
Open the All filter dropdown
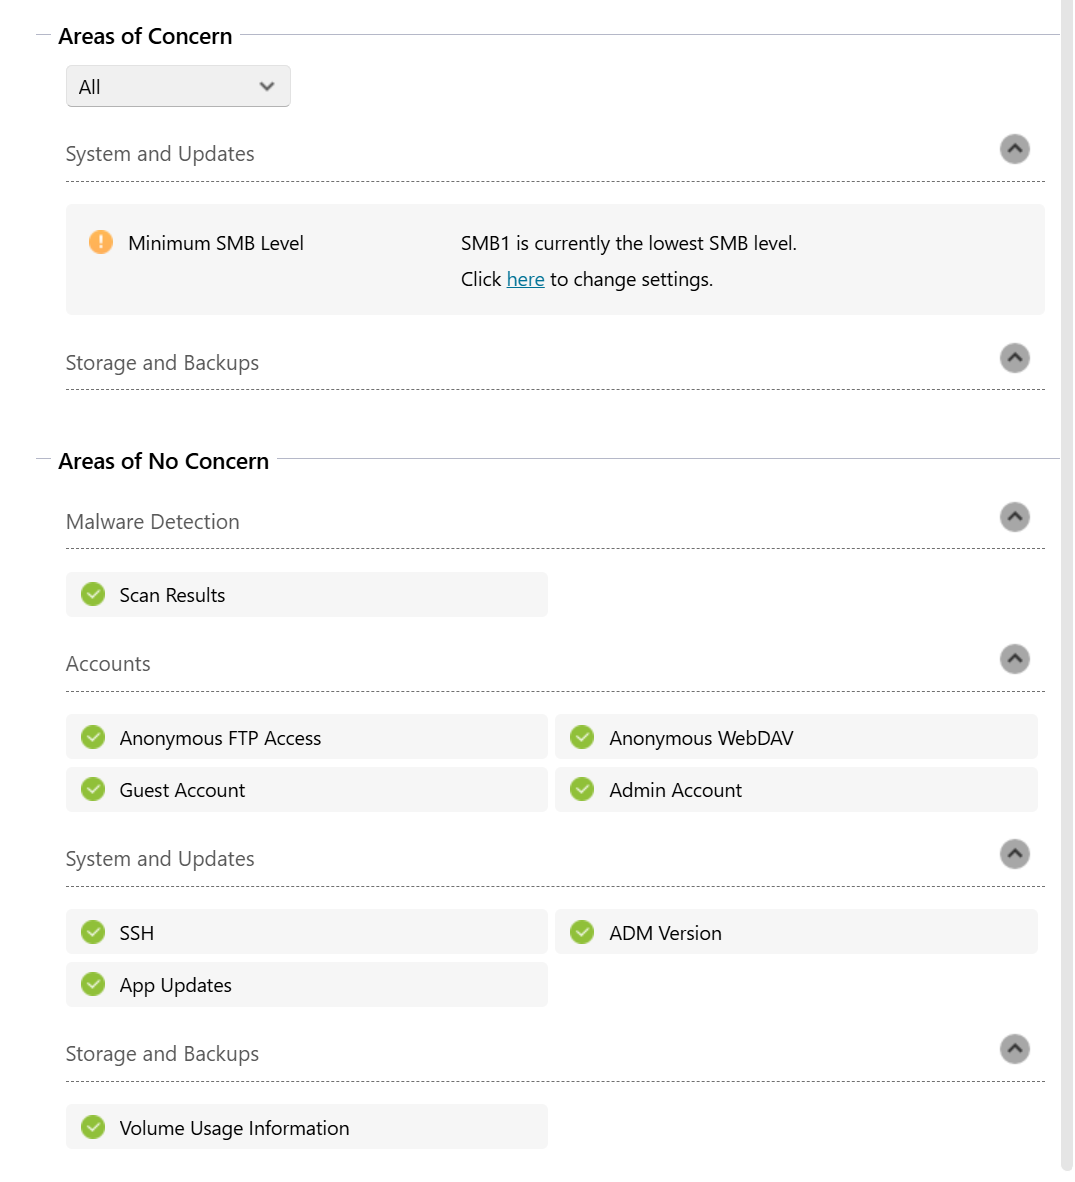(178, 87)
